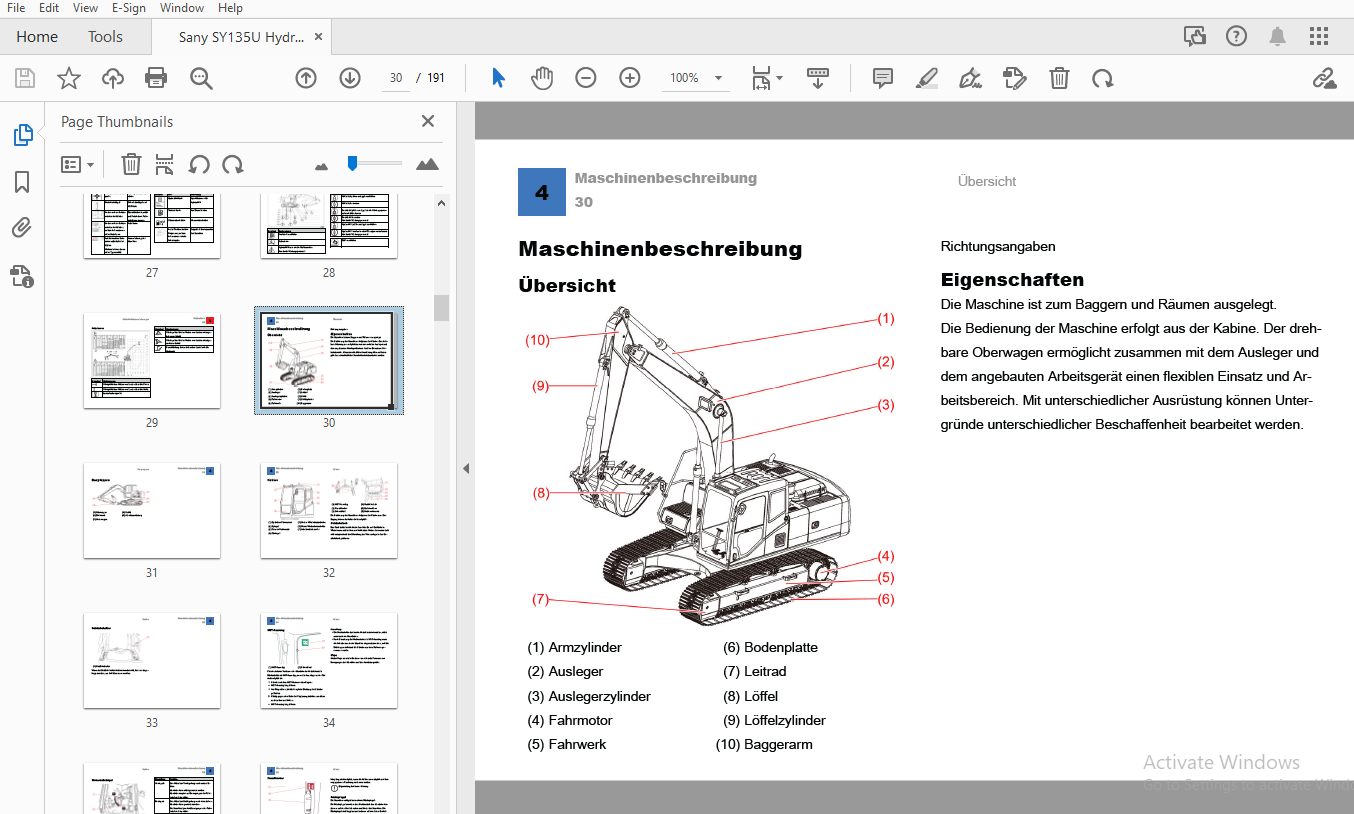
Task: Upload file to cloud icon
Action: click(x=112, y=78)
